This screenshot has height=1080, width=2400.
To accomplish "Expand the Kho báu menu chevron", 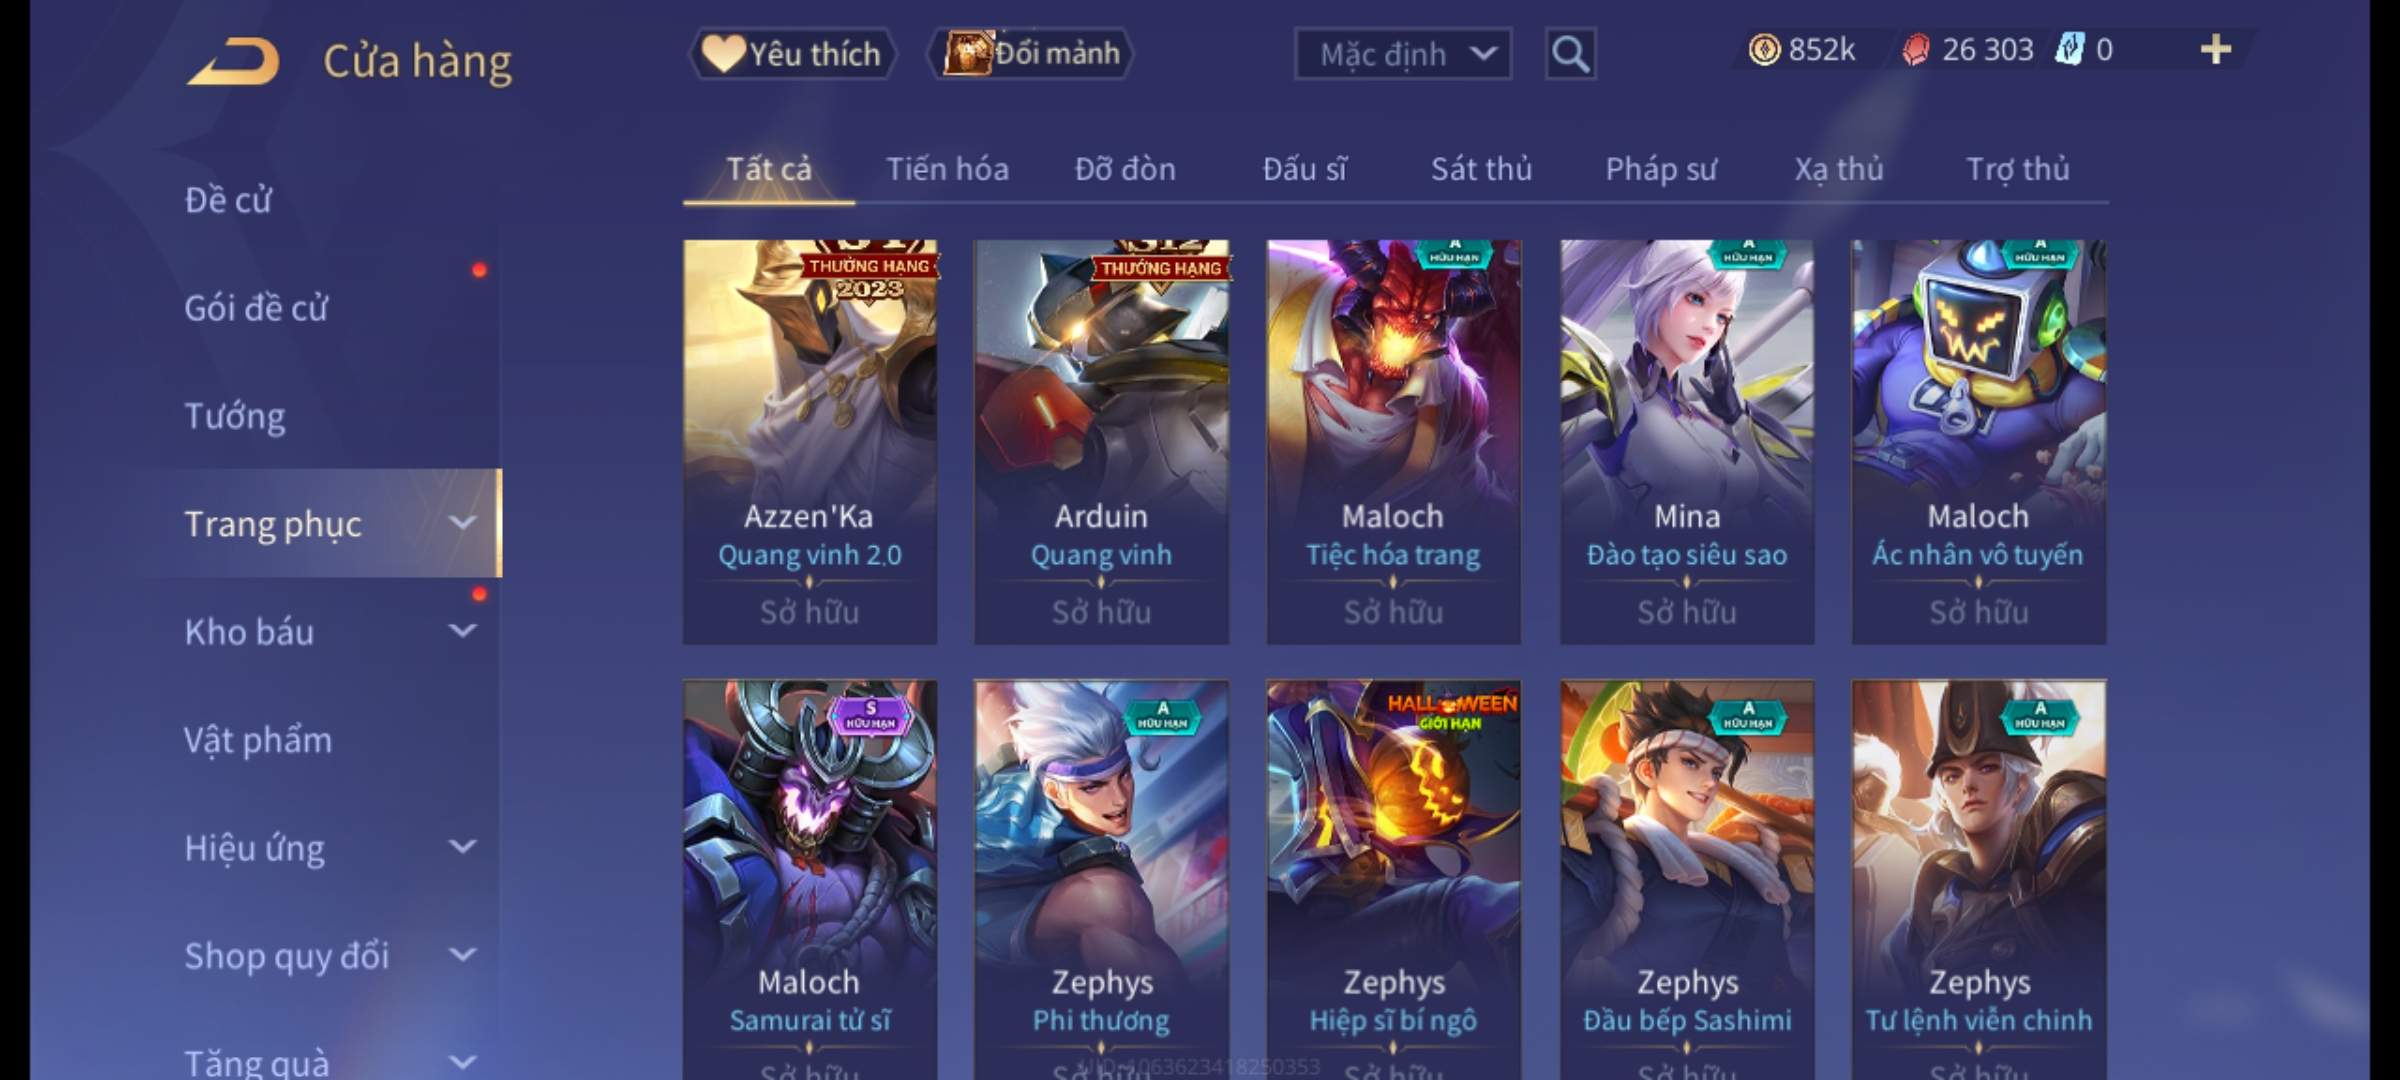I will click(462, 631).
